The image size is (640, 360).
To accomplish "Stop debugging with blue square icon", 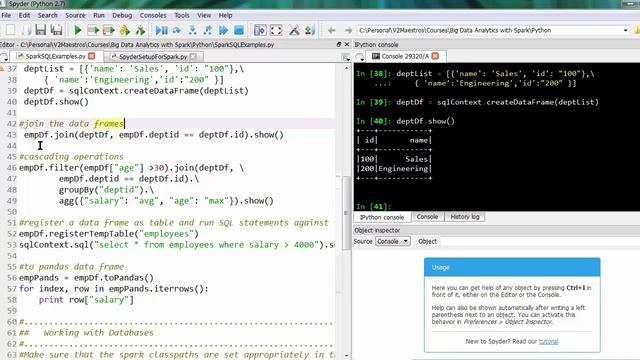I will [x=239, y=30].
